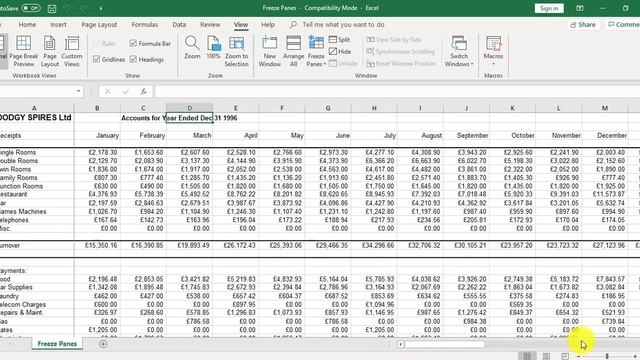This screenshot has width=640, height=360.
Task: Switch to Normal view in status bar
Action: 527,356
